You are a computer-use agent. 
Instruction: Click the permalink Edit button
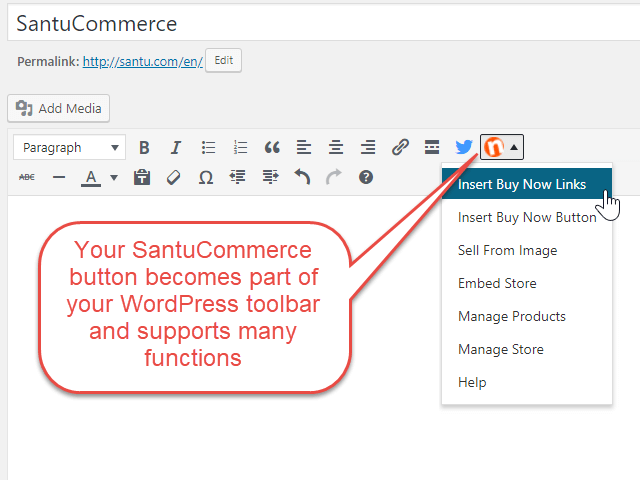pos(224,60)
